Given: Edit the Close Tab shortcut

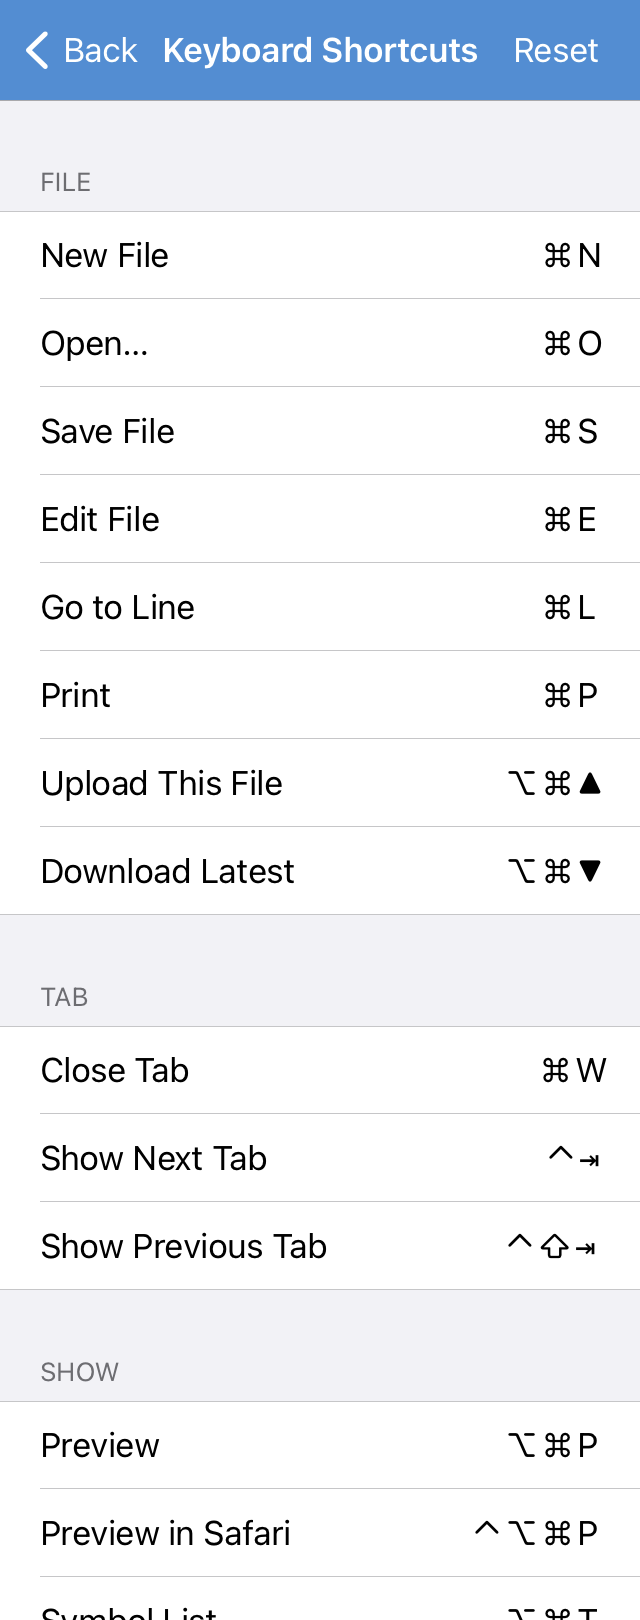Looking at the screenshot, I should (x=574, y=1070).
